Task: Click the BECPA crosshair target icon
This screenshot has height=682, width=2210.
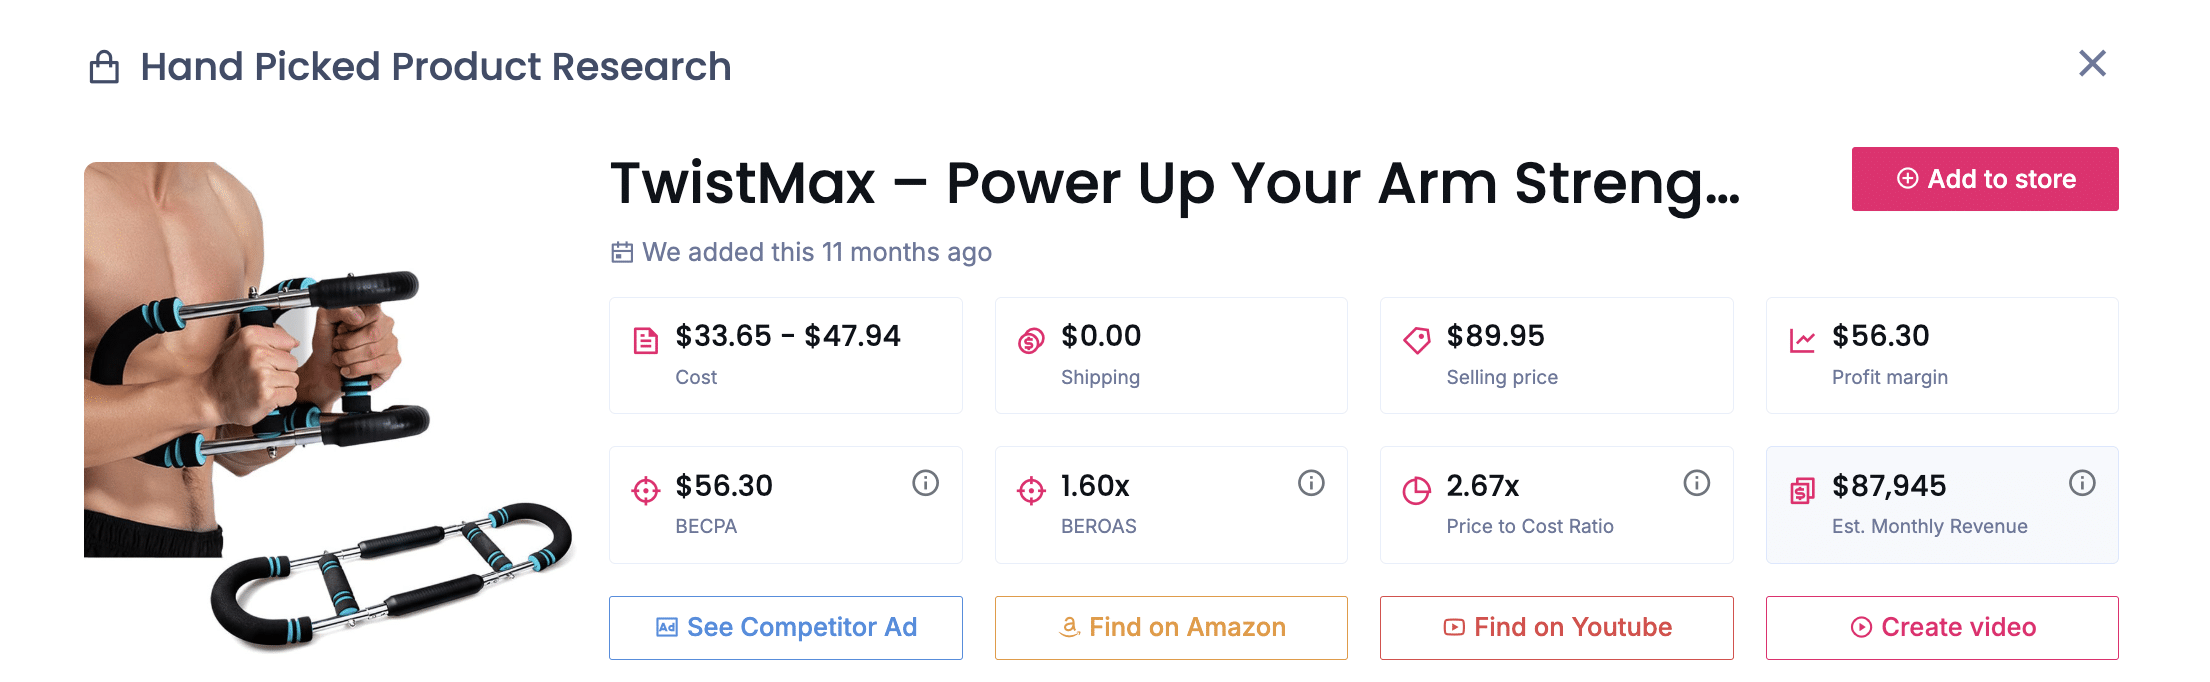Action: [646, 490]
